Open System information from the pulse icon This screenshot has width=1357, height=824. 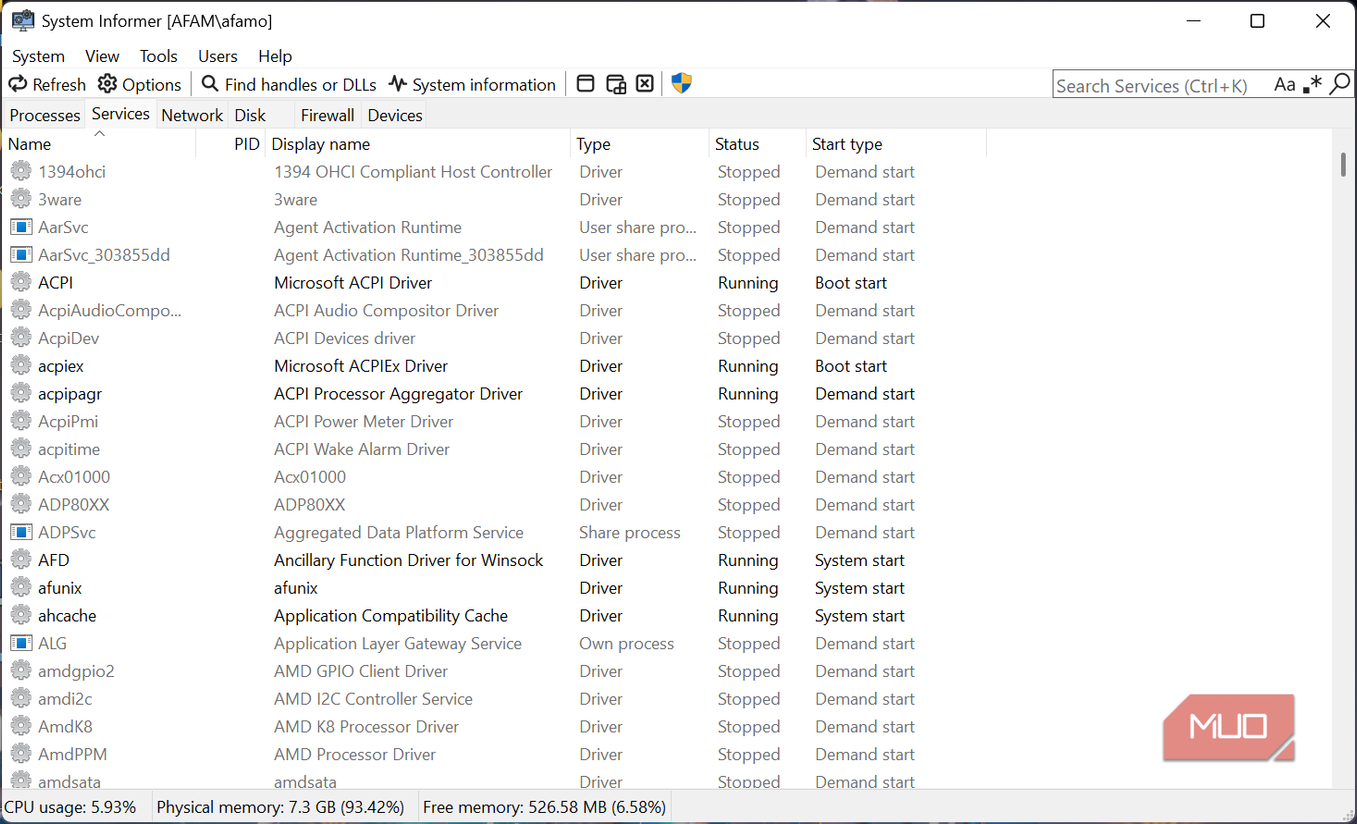point(398,84)
